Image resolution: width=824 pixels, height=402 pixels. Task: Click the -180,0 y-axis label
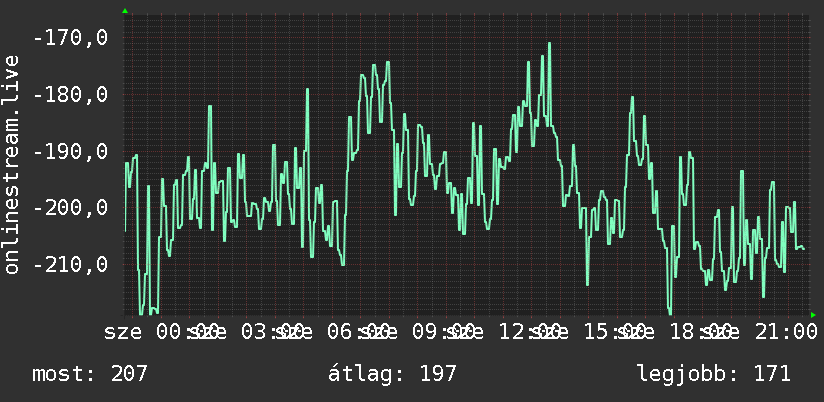coord(70,95)
